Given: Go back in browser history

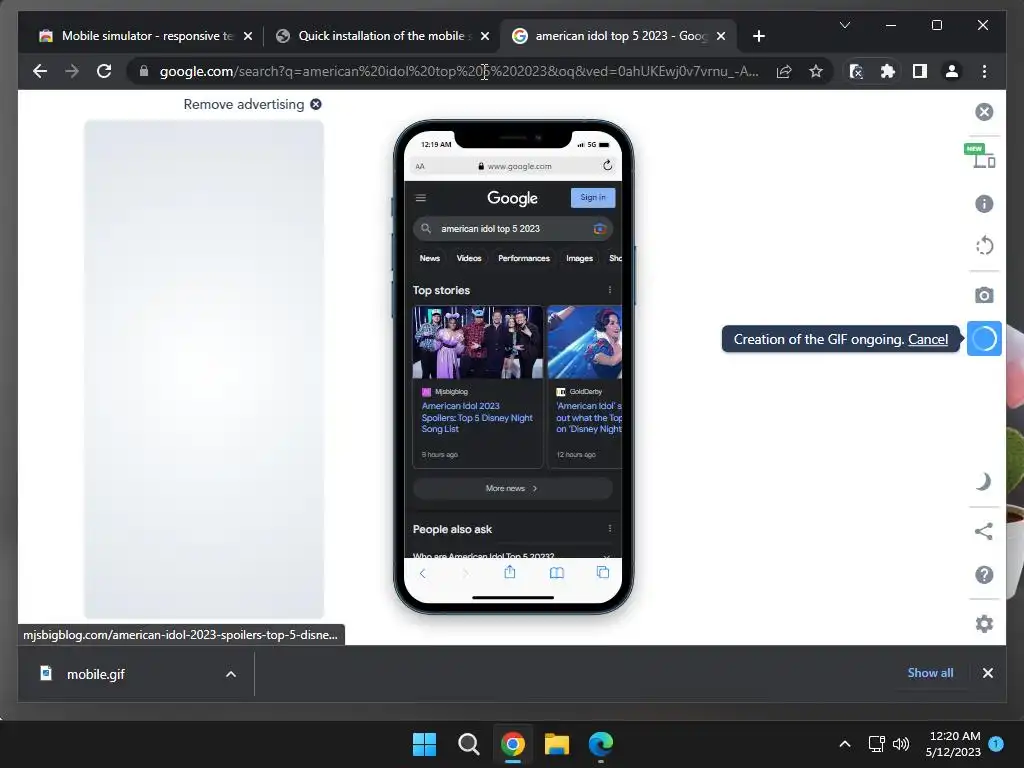Looking at the screenshot, I should (x=40, y=71).
